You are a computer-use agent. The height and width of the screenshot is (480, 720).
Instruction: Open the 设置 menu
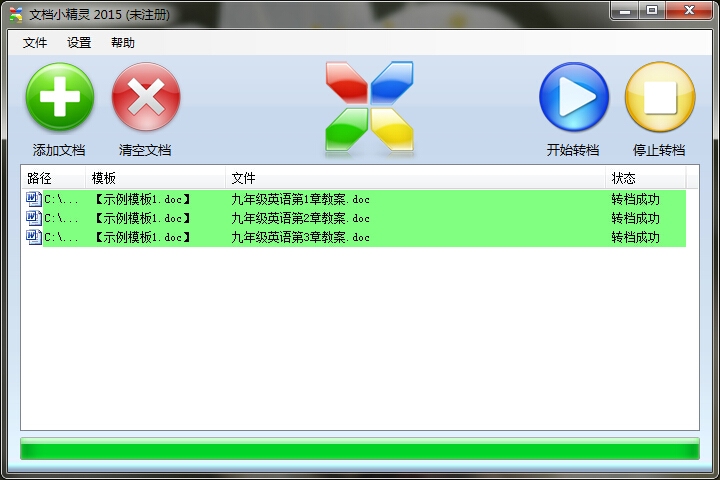(79, 43)
